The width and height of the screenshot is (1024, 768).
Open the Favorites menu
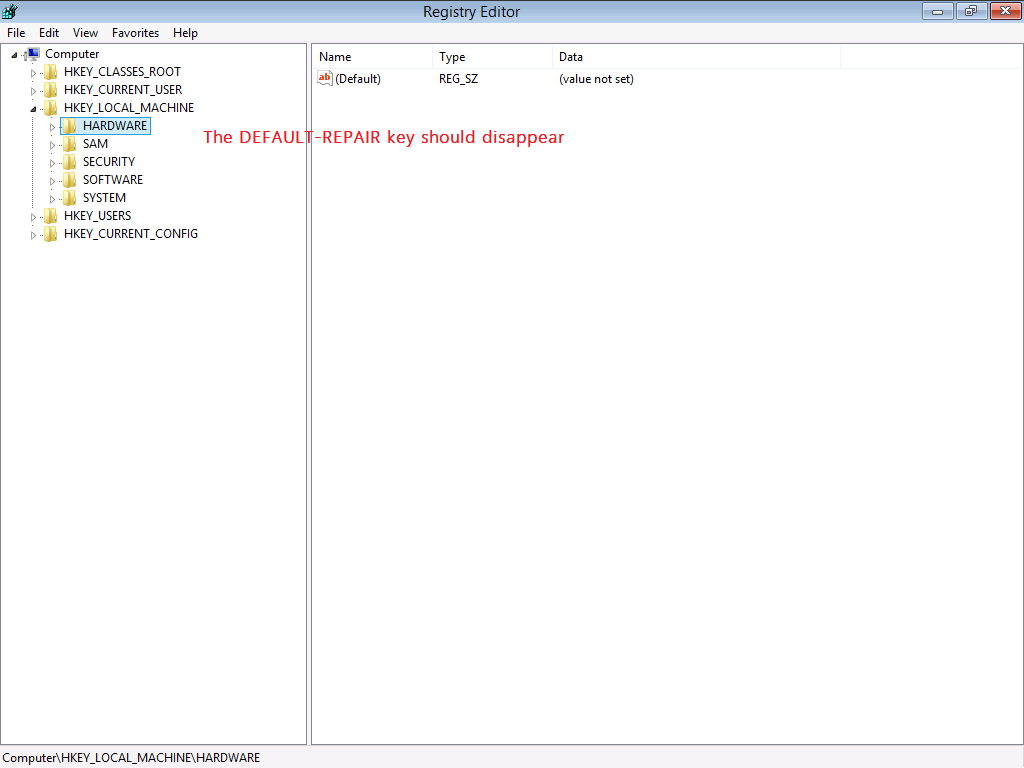135,33
